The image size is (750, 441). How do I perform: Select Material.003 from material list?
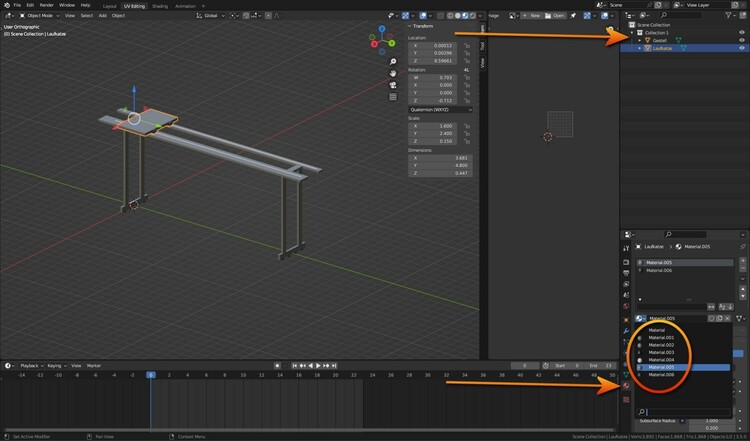pos(661,352)
